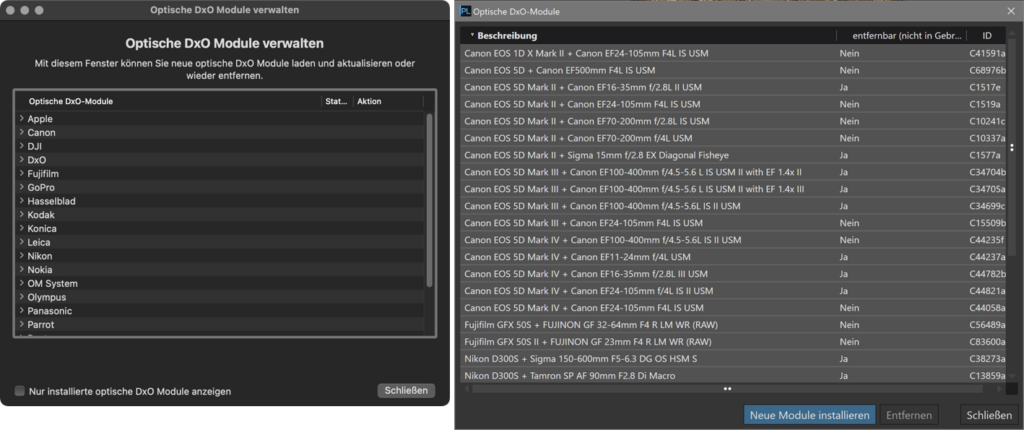Expand the Nikon module group
The width and height of the screenshot is (1024, 430).
22,256
